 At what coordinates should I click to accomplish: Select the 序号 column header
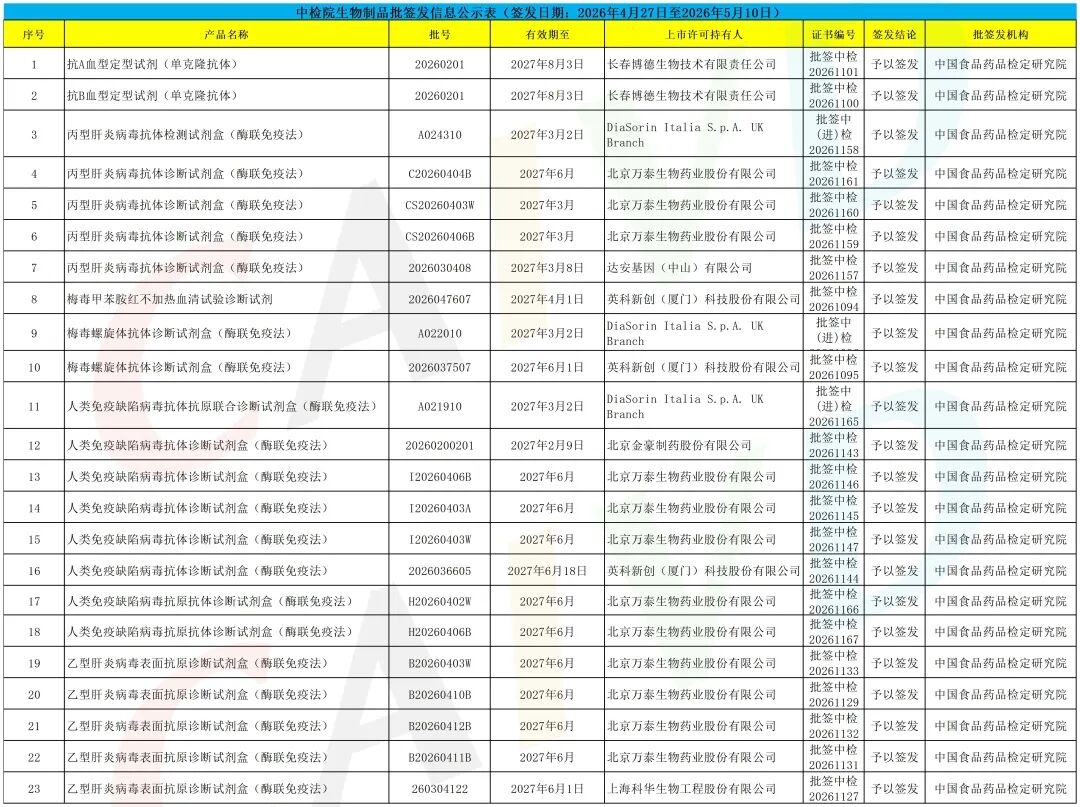[34, 34]
